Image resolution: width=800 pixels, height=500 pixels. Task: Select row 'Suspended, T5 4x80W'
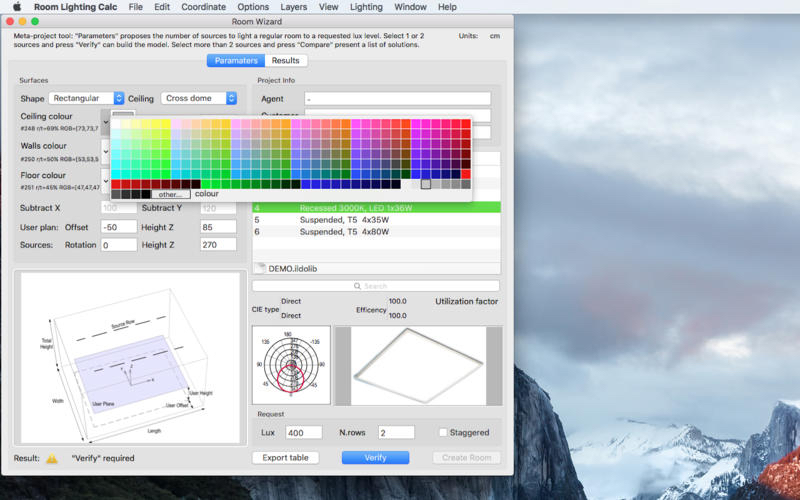(x=376, y=232)
